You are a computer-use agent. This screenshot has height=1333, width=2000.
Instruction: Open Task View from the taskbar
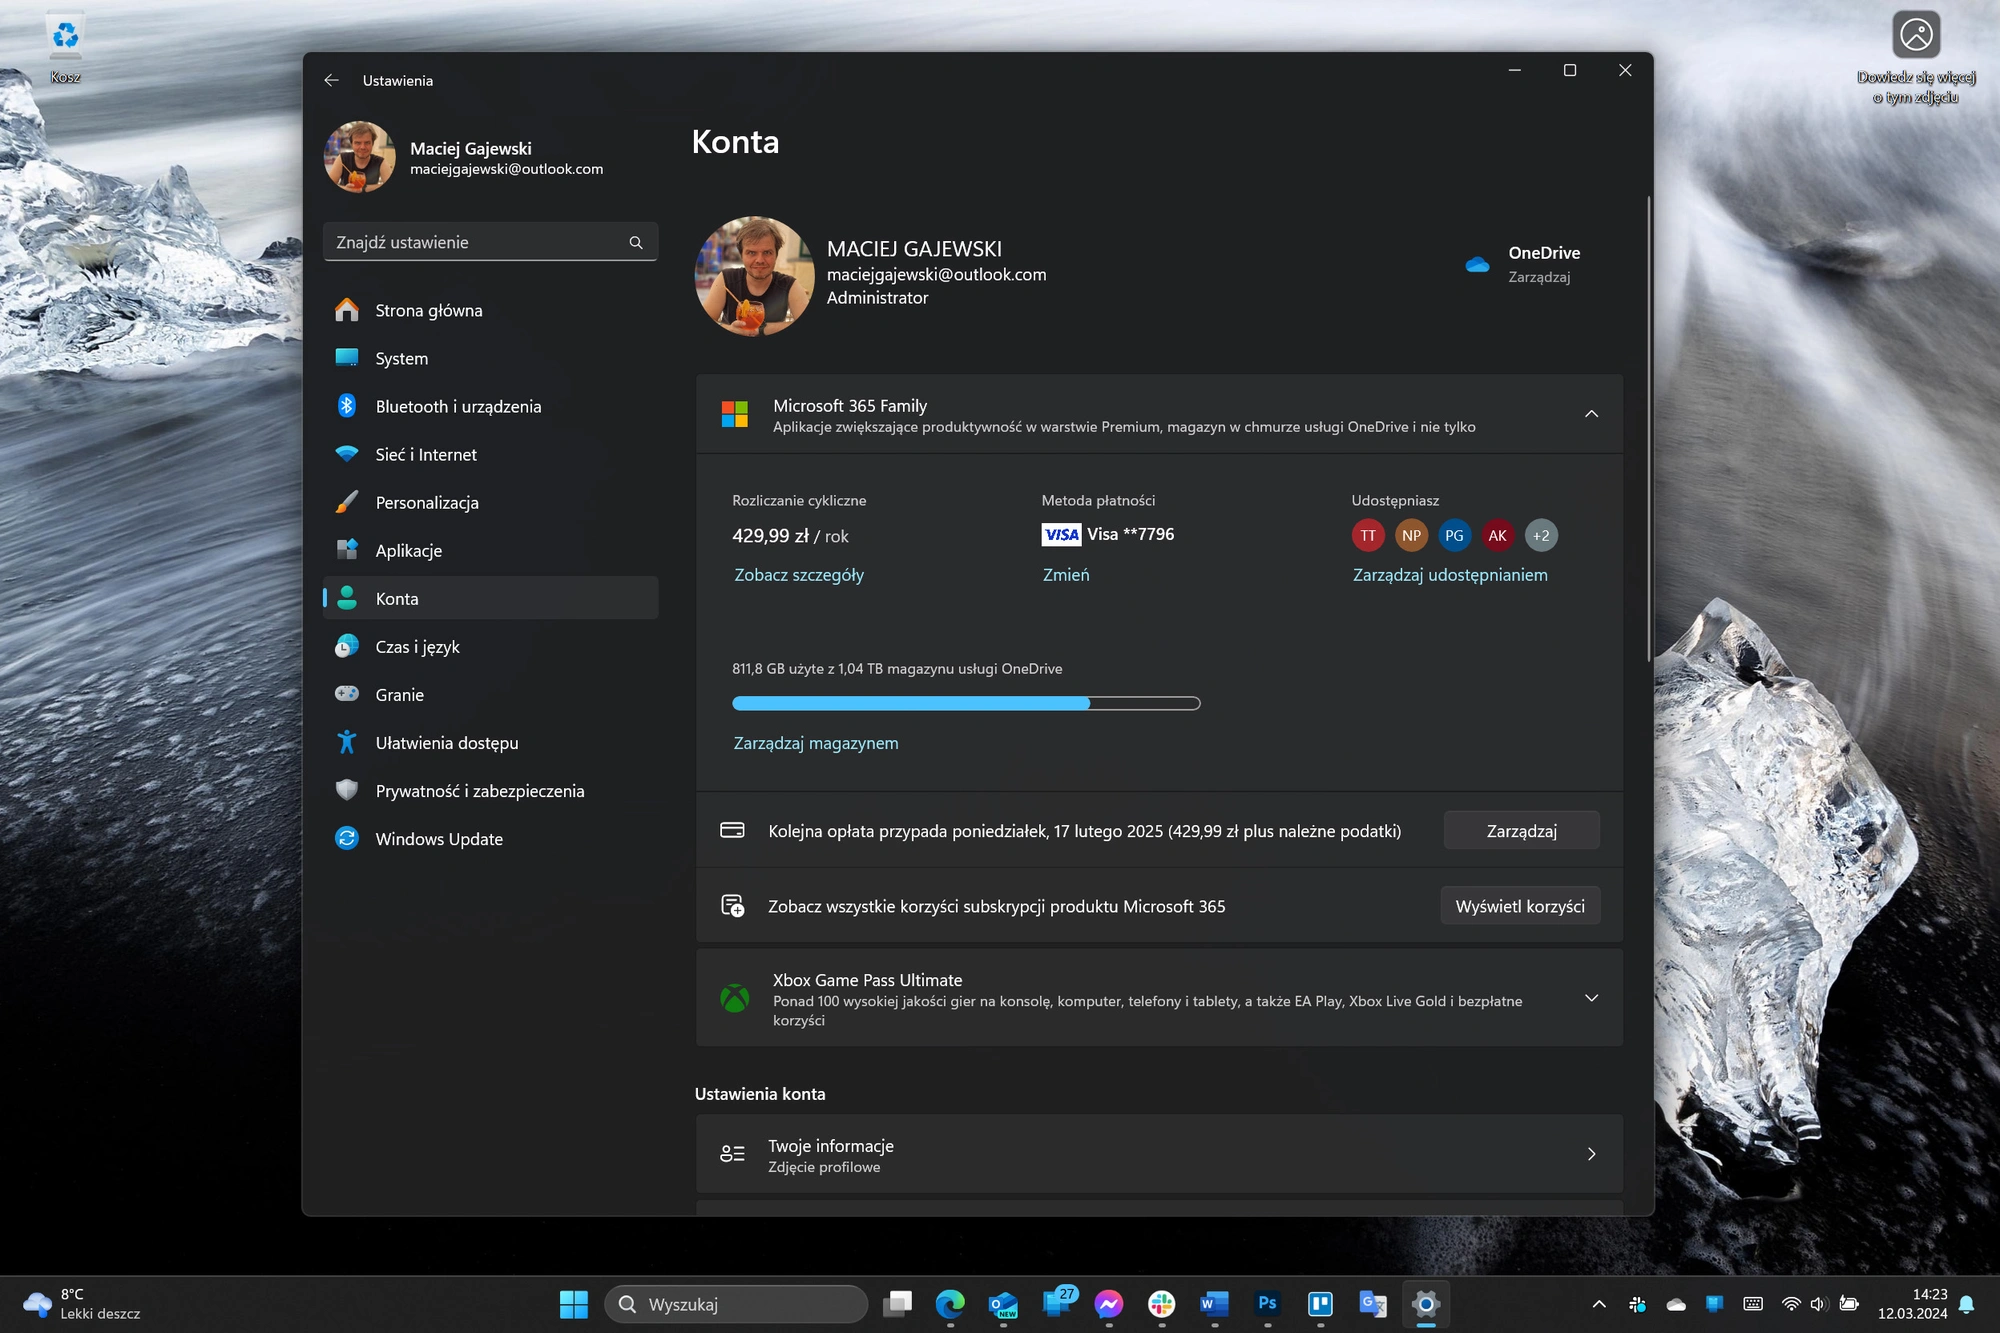click(x=898, y=1304)
